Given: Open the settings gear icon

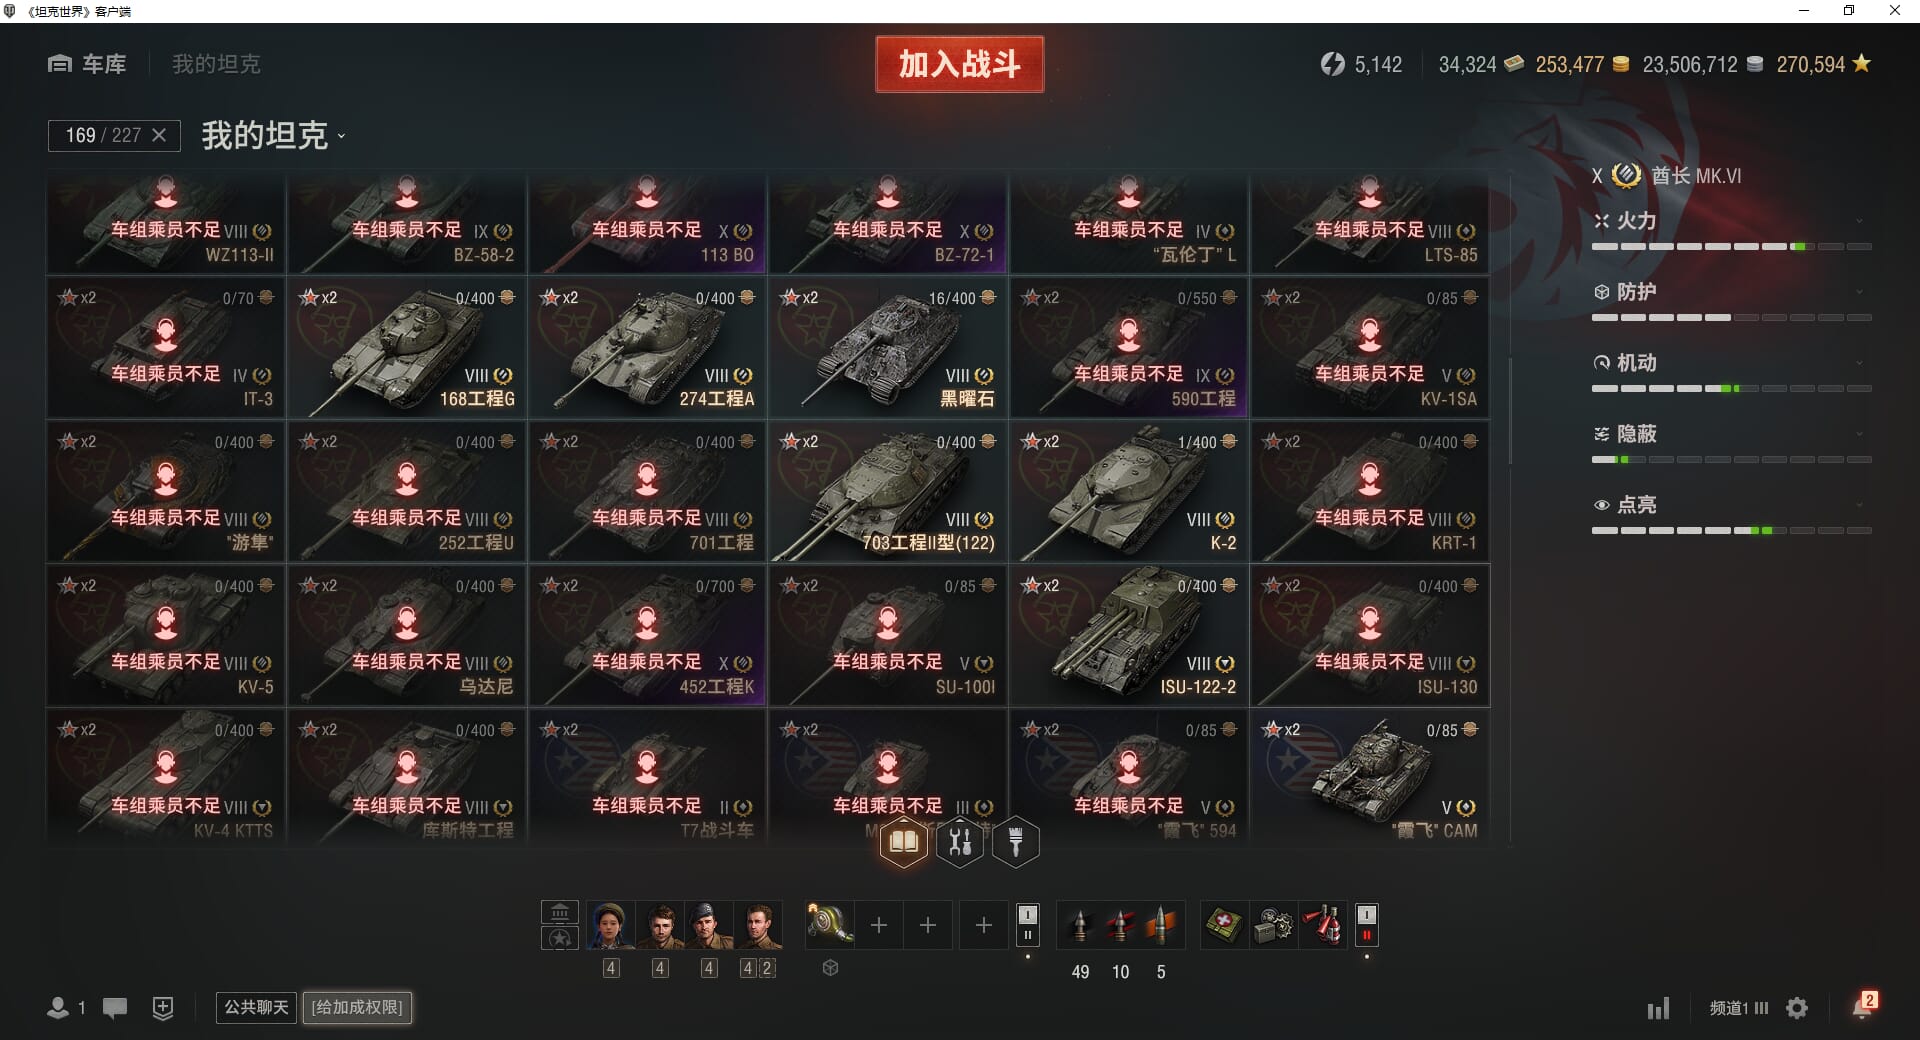Looking at the screenshot, I should [1797, 1008].
